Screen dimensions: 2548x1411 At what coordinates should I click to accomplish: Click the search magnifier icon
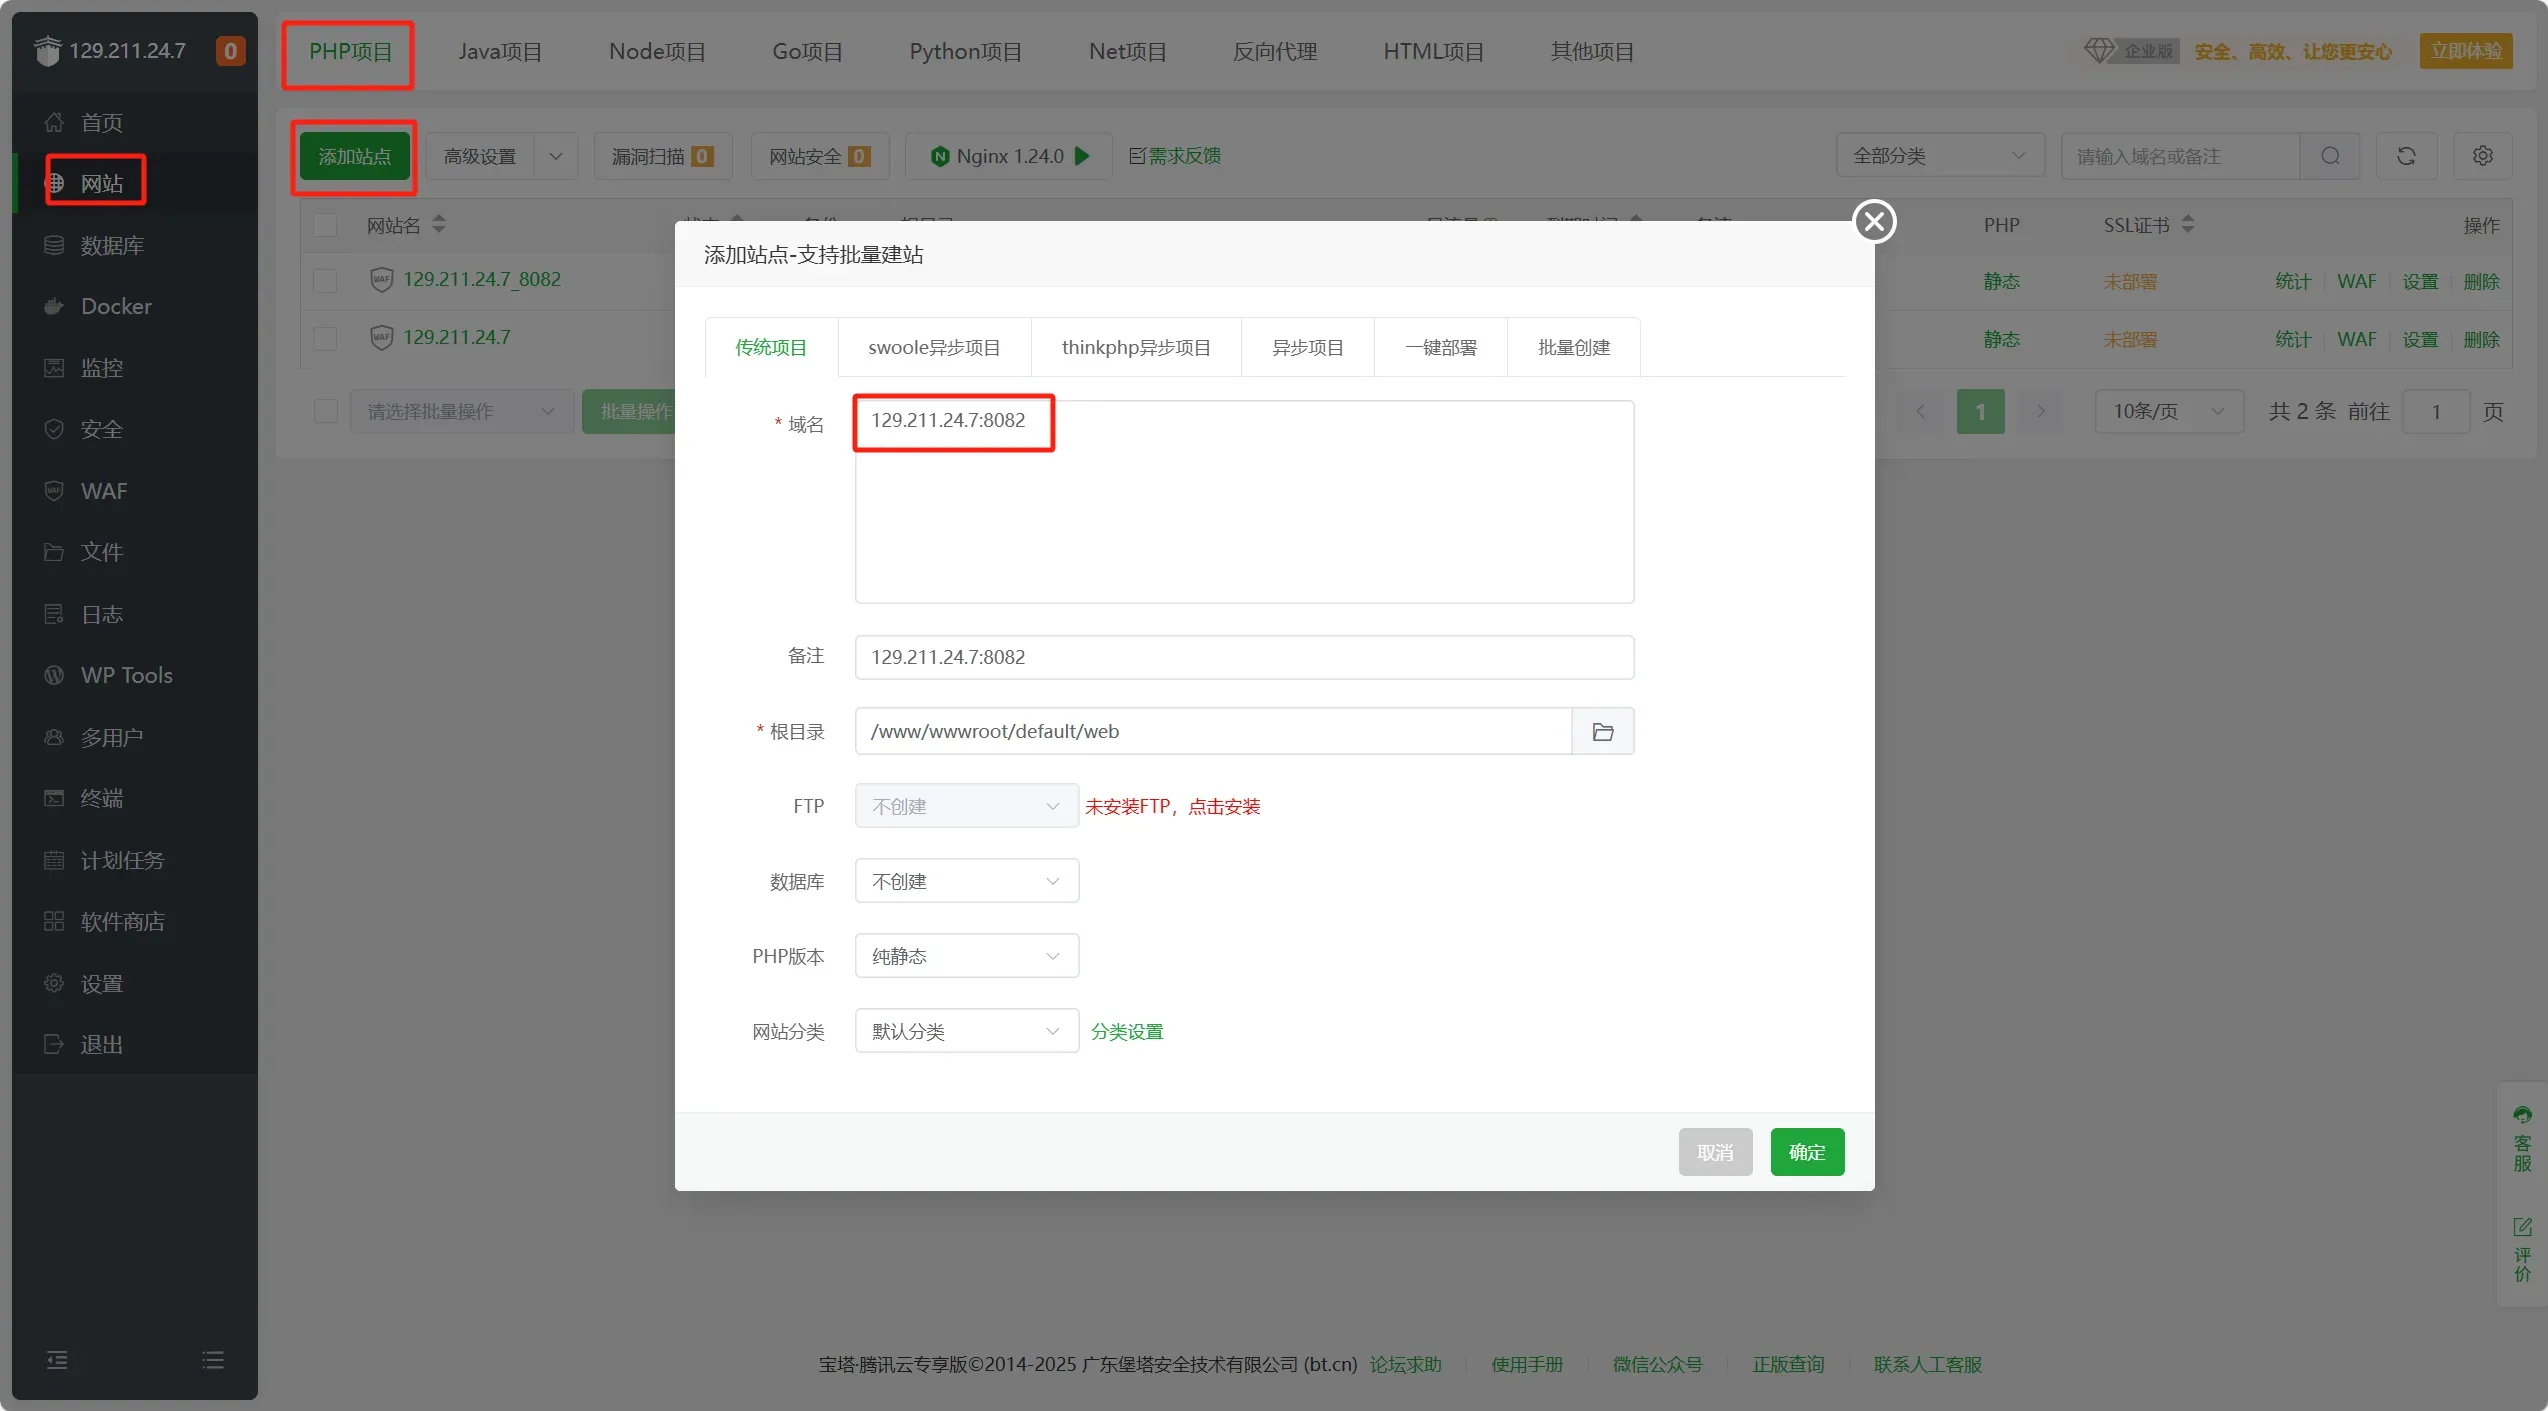point(2330,156)
